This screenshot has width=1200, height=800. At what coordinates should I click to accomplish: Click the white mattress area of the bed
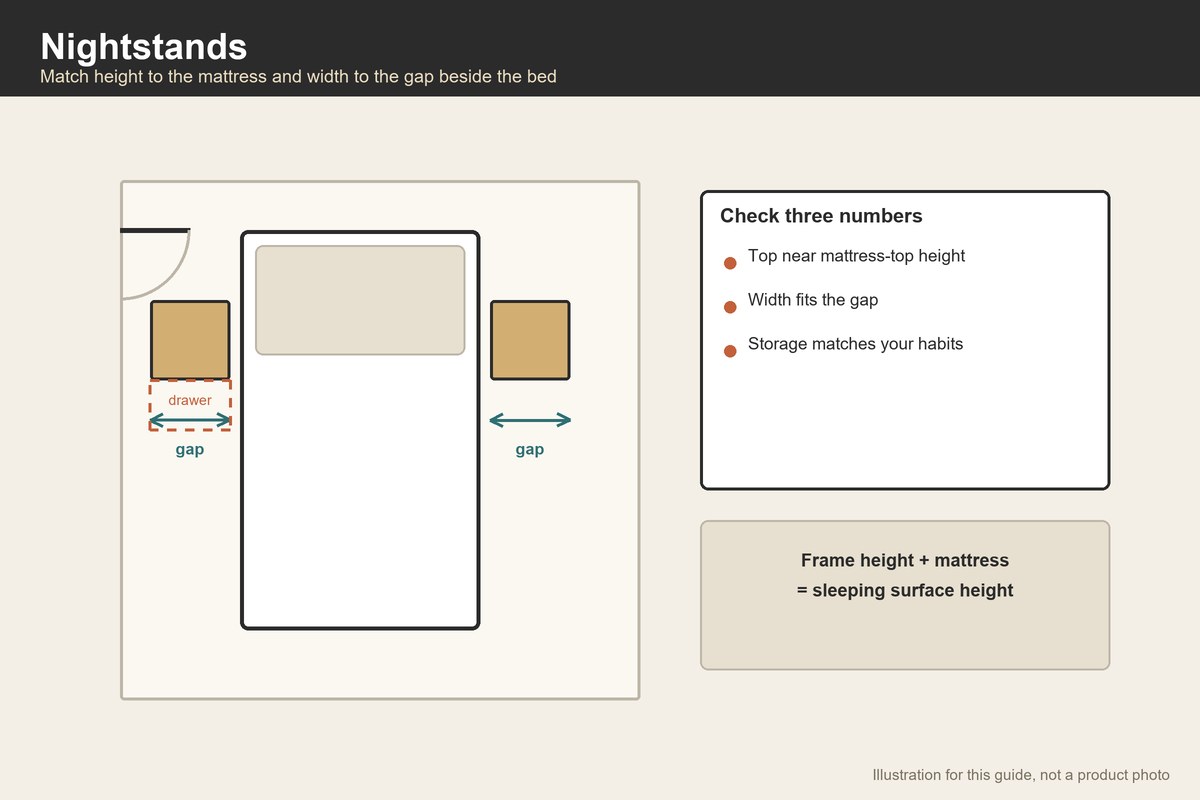coord(360,490)
